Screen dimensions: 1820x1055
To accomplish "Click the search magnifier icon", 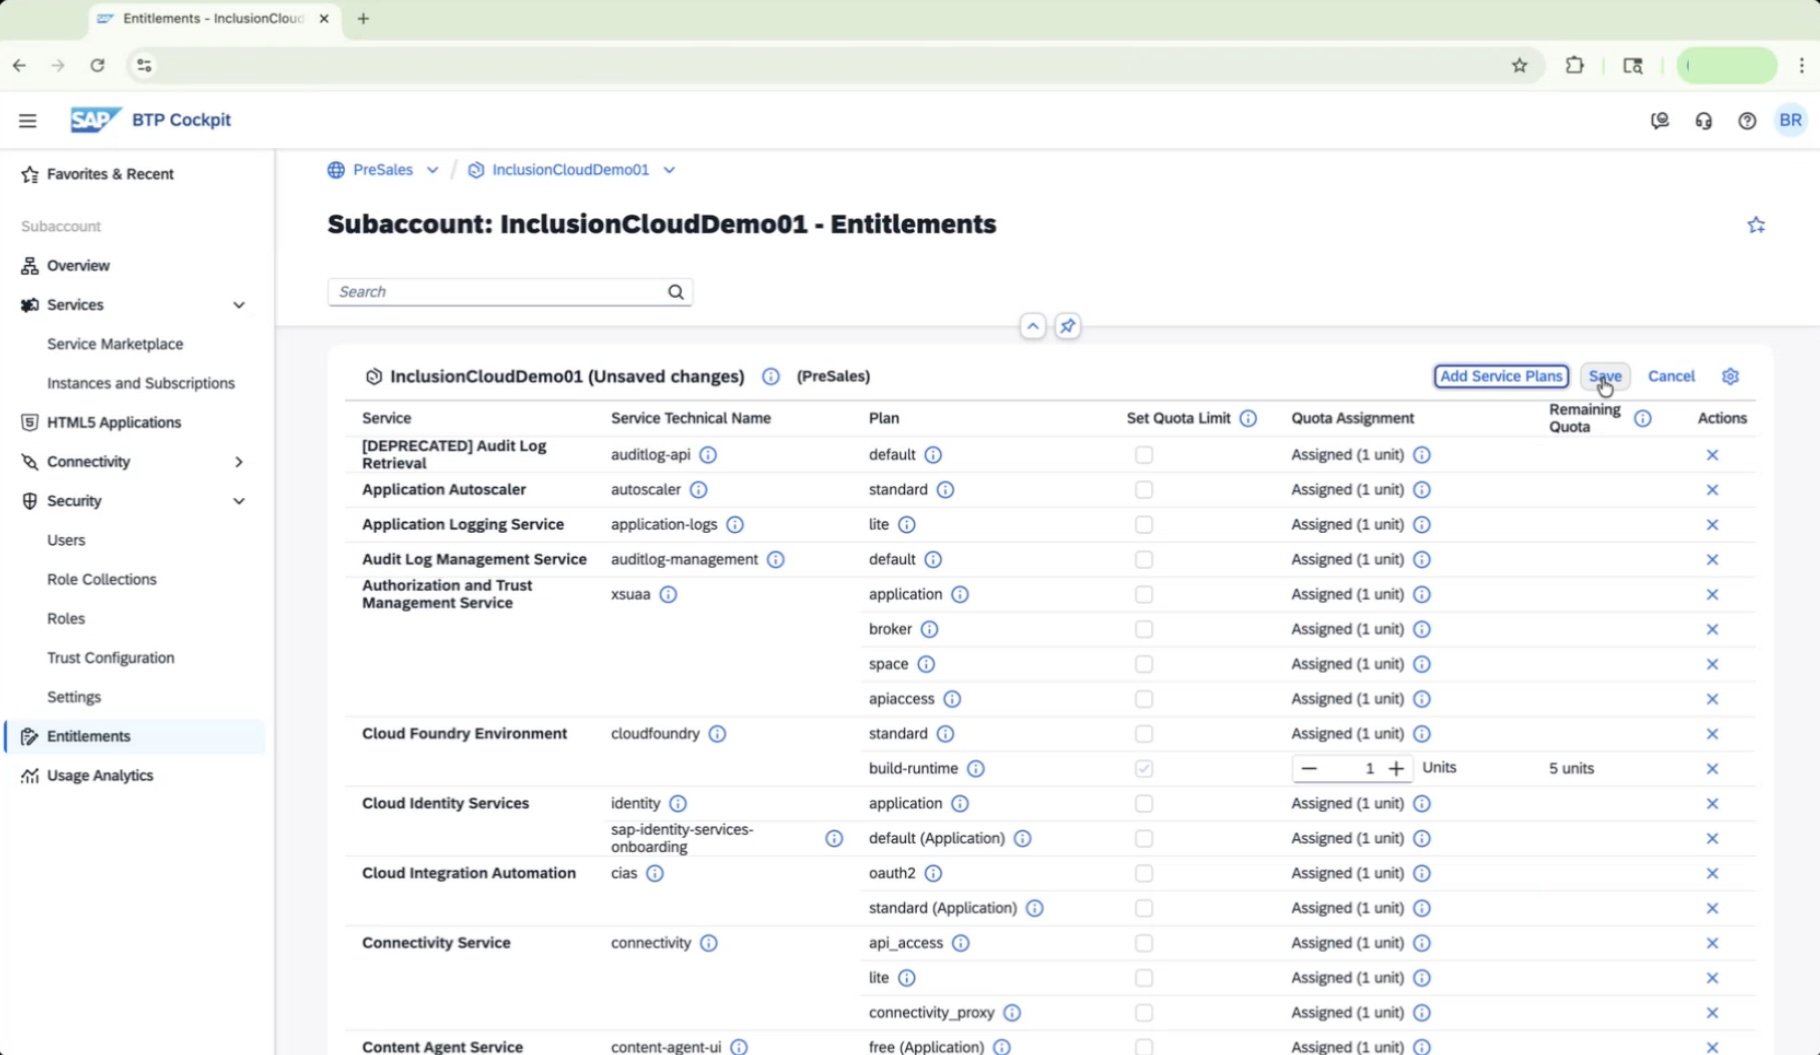I will (676, 292).
